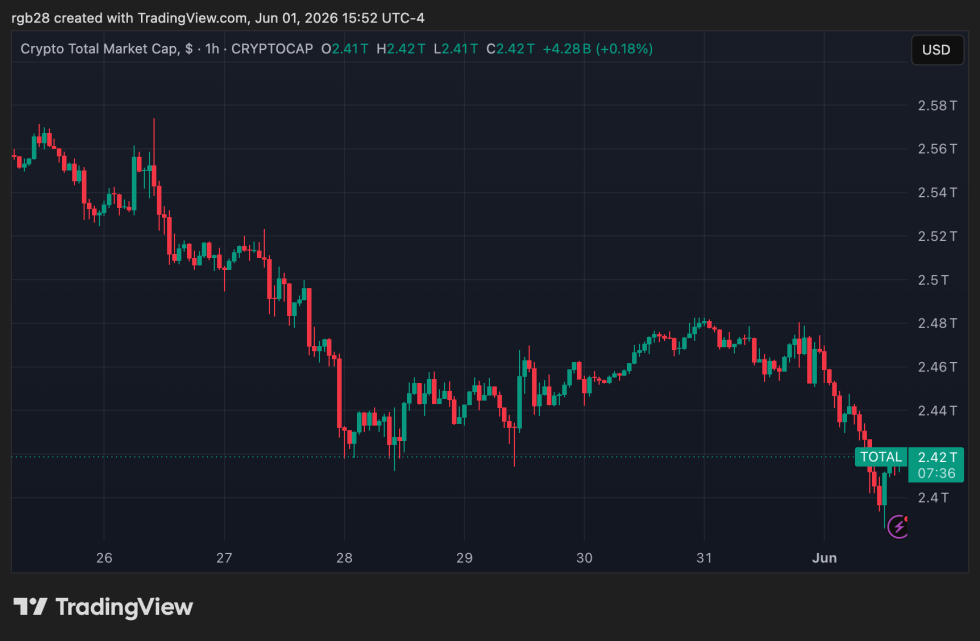Click the open value O2.41 T
980x641 pixels.
pos(345,49)
